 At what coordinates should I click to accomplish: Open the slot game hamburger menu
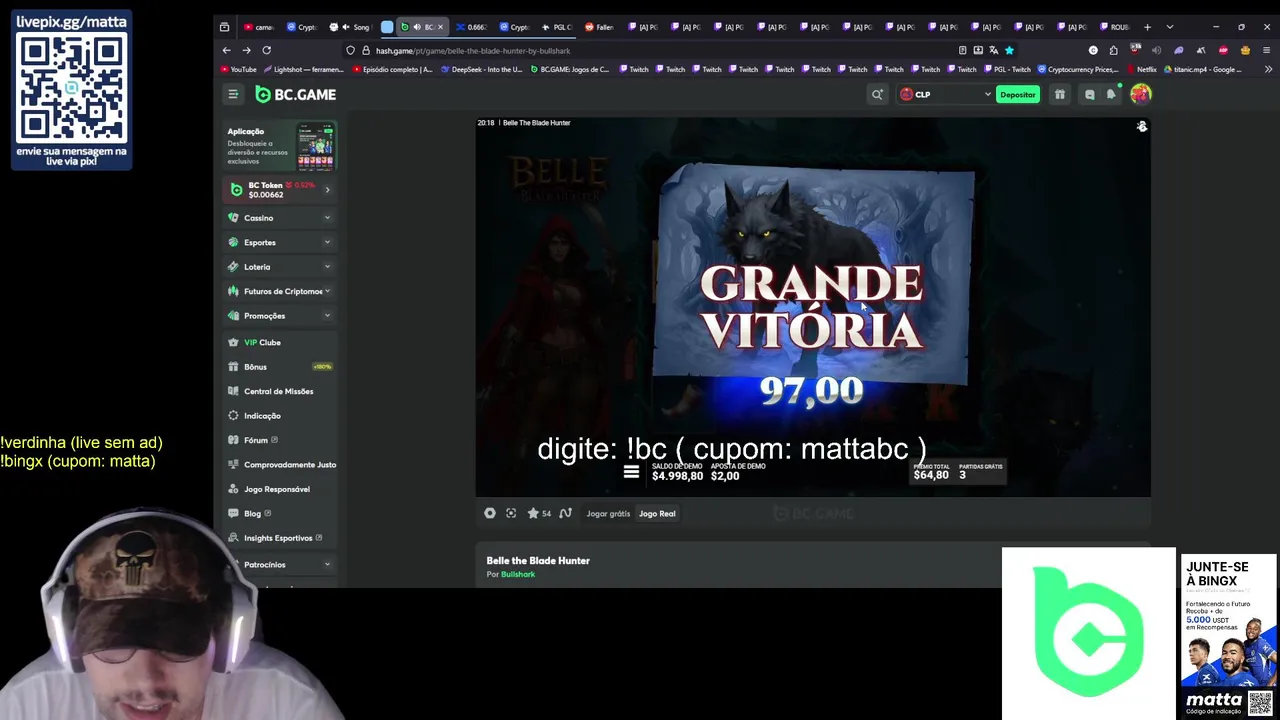(631, 472)
